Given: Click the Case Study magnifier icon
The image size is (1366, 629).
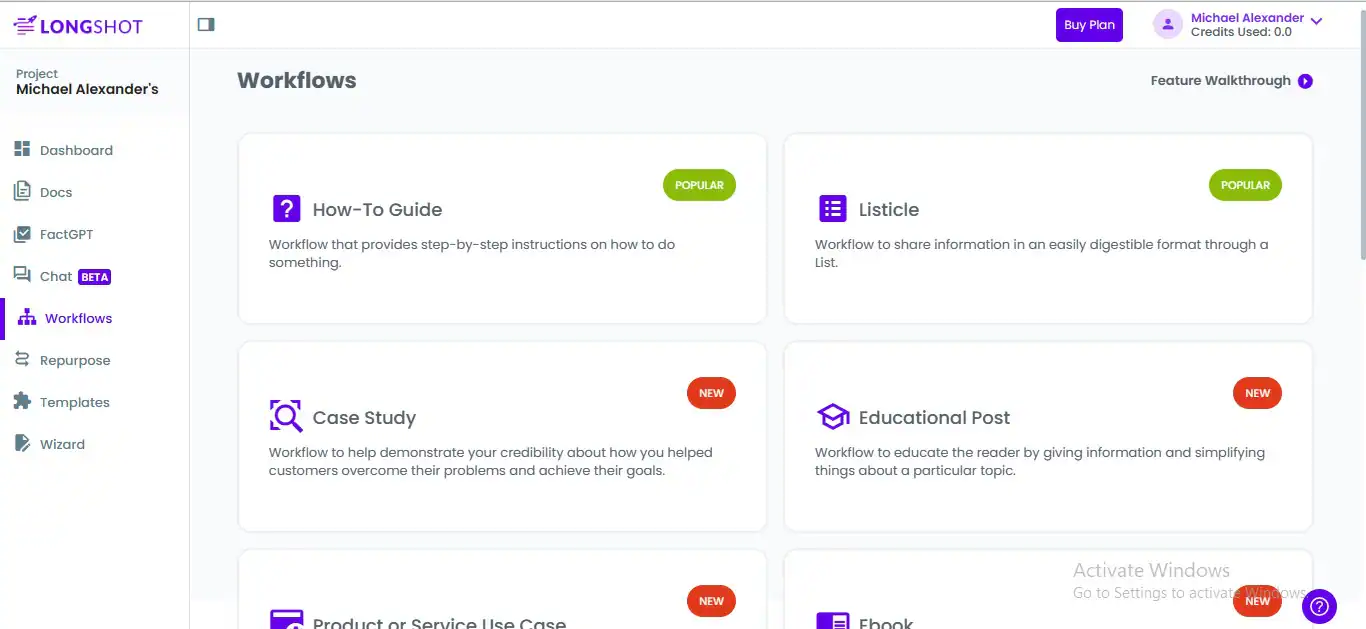Looking at the screenshot, I should coord(286,416).
